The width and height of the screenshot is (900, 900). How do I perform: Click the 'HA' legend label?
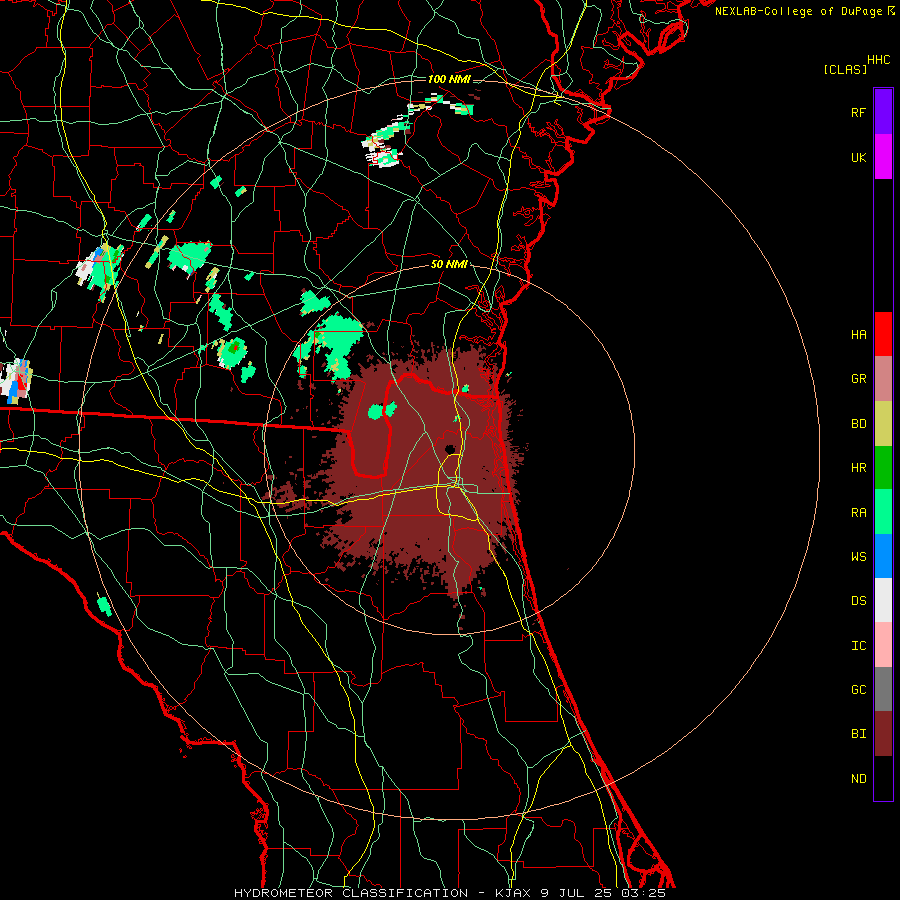click(x=859, y=335)
